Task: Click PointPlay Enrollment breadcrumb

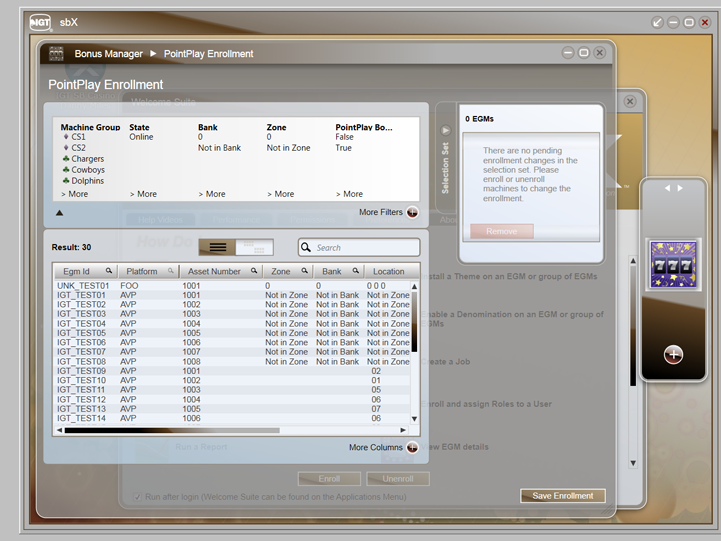Action: click(208, 54)
